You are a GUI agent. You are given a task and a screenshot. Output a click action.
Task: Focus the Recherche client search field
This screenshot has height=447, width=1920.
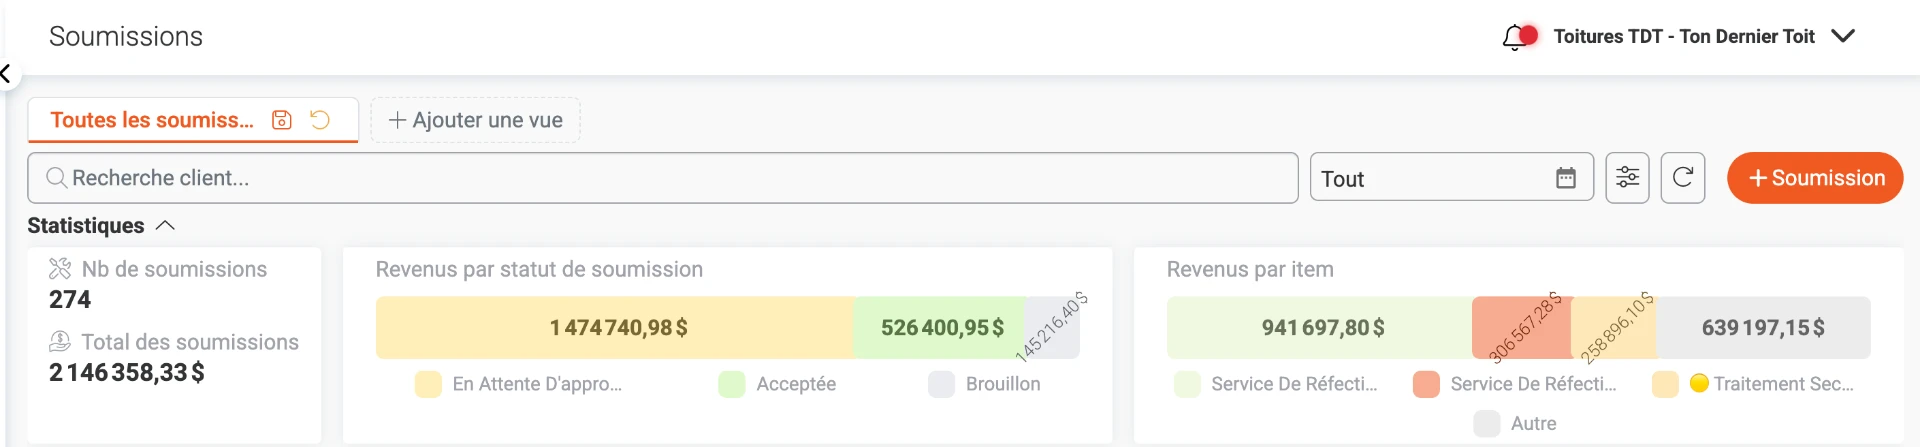tap(663, 178)
